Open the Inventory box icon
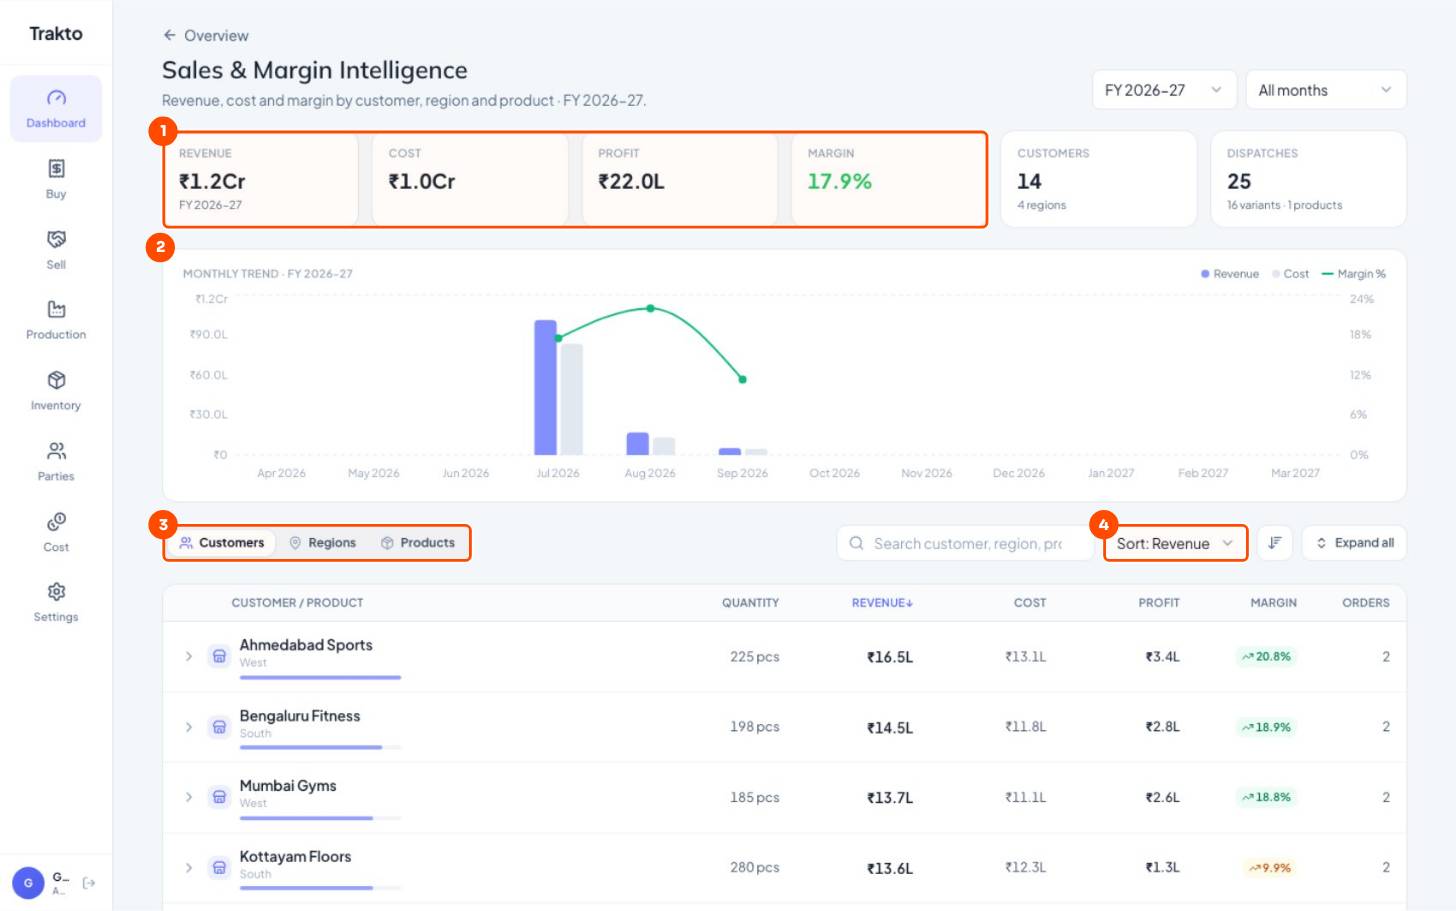Screen dimensions: 1456x911 pos(56,380)
